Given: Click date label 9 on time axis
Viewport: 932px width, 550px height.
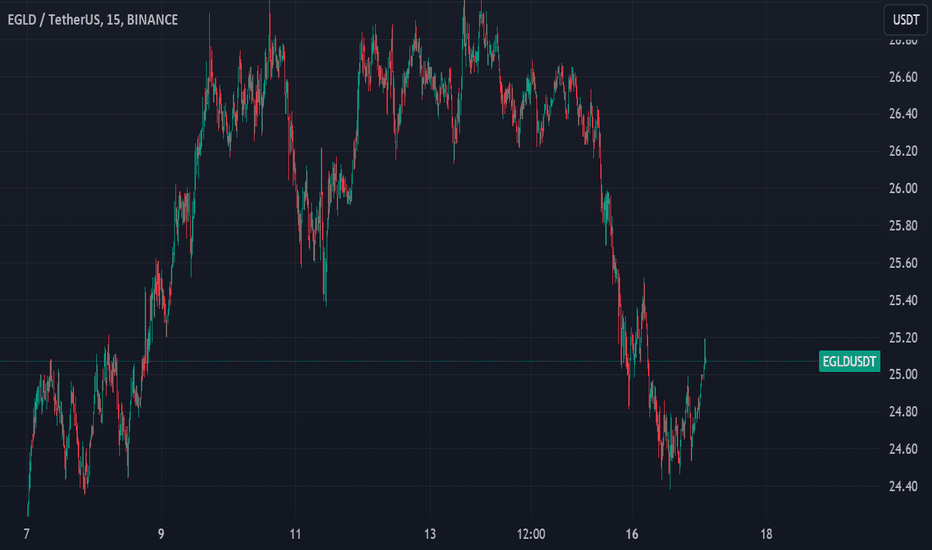Looking at the screenshot, I should (x=161, y=534).
